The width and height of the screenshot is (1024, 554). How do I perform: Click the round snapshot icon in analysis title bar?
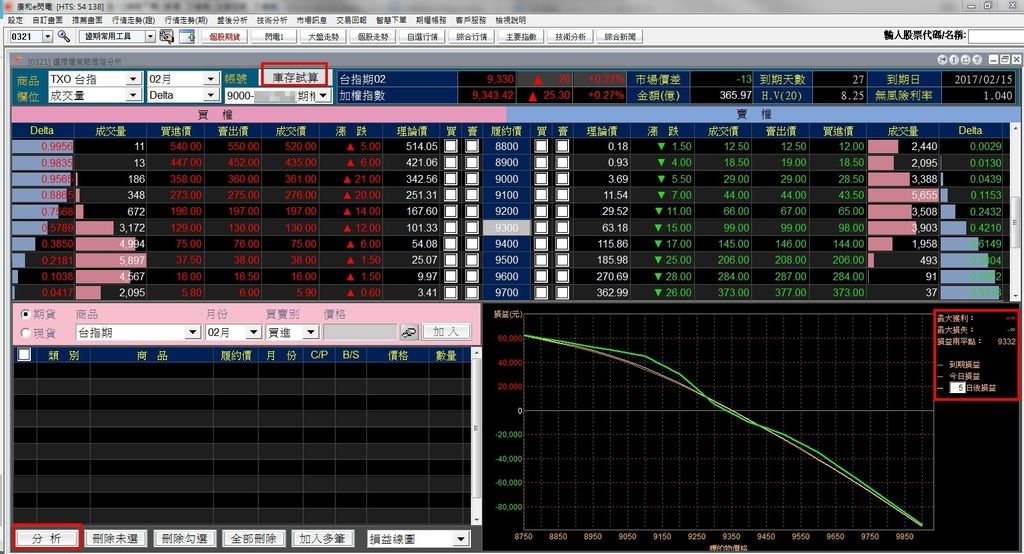coord(965,59)
